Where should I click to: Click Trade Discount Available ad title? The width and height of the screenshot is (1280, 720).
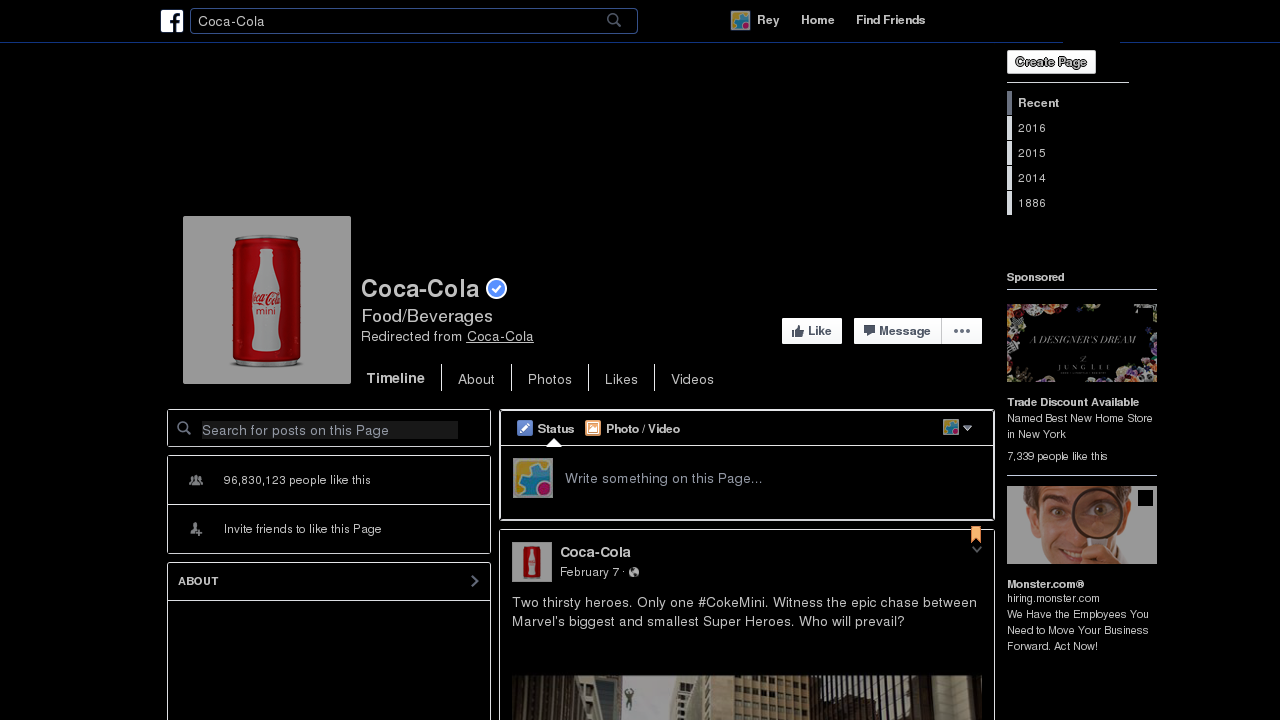tap(1073, 402)
